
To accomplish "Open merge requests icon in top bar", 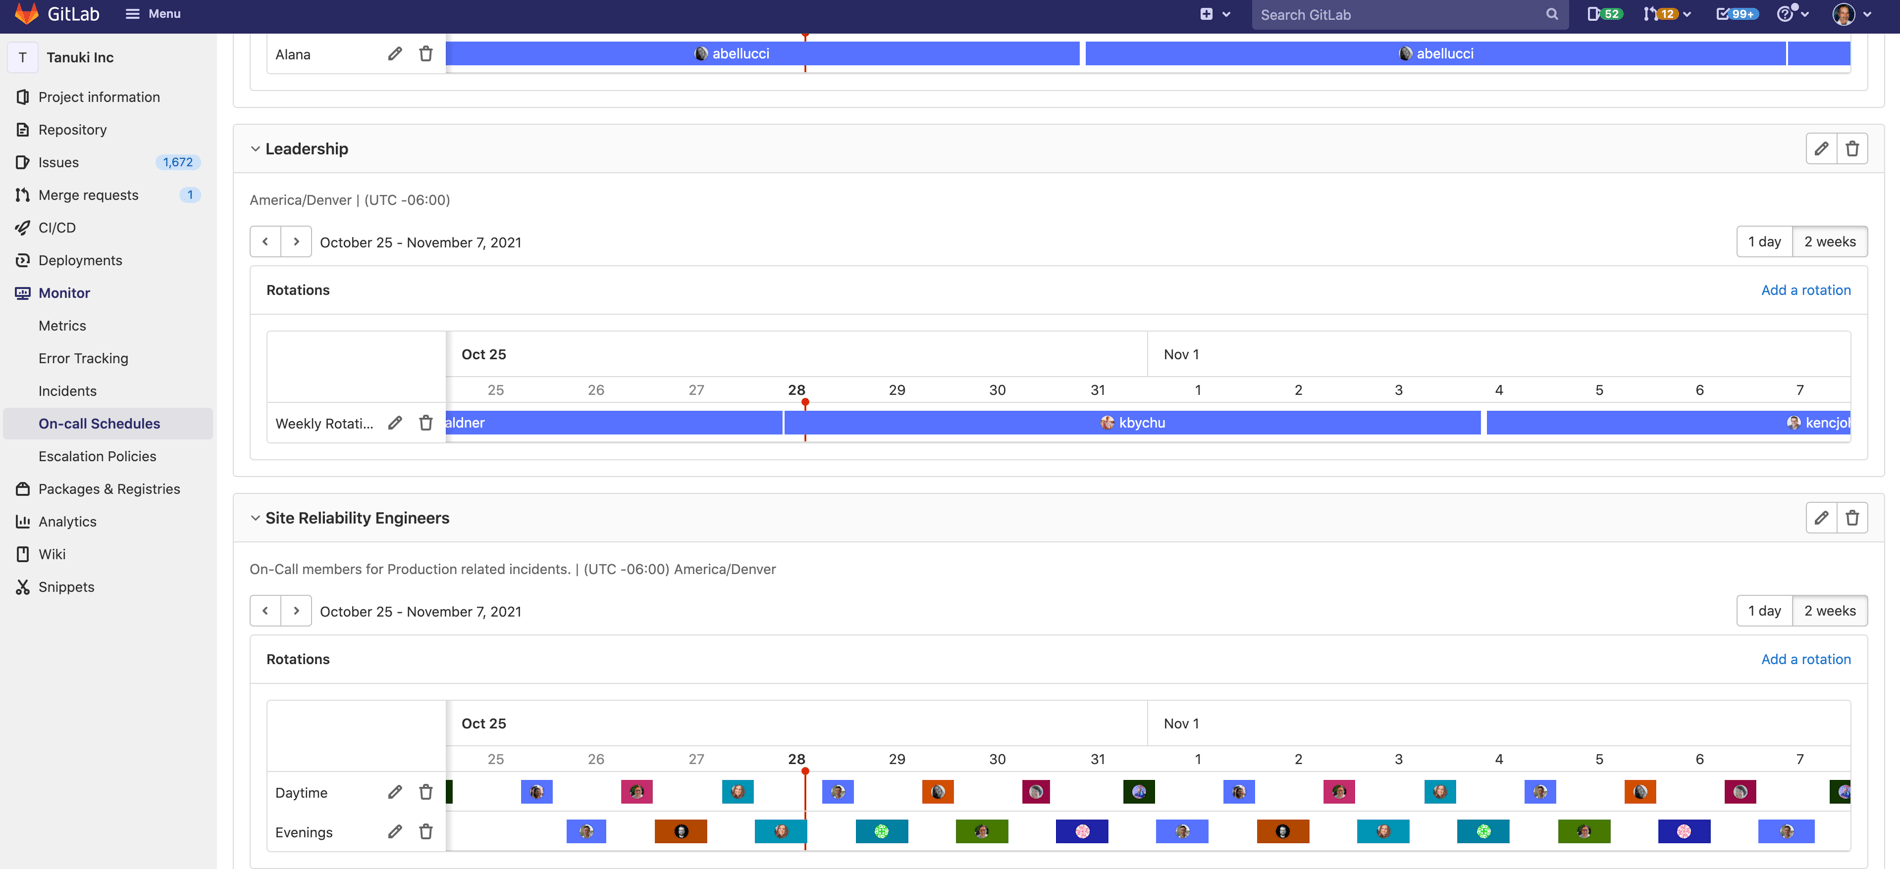I will (x=1665, y=14).
